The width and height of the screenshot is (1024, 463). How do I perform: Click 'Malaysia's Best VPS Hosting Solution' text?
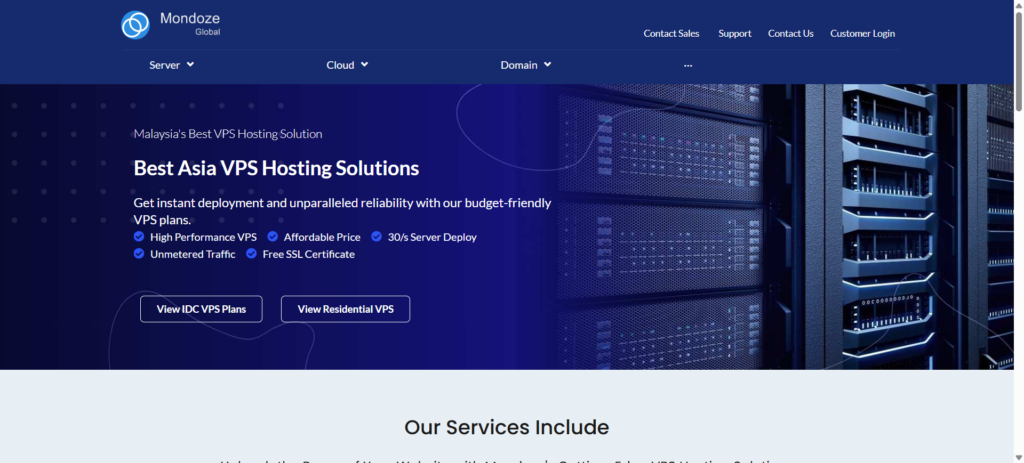[228, 134]
